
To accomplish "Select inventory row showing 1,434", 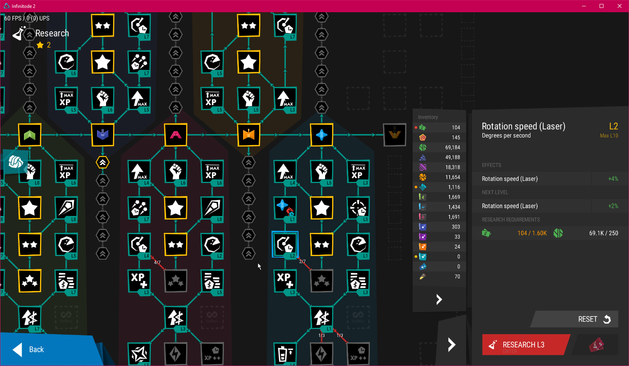I will coord(439,207).
